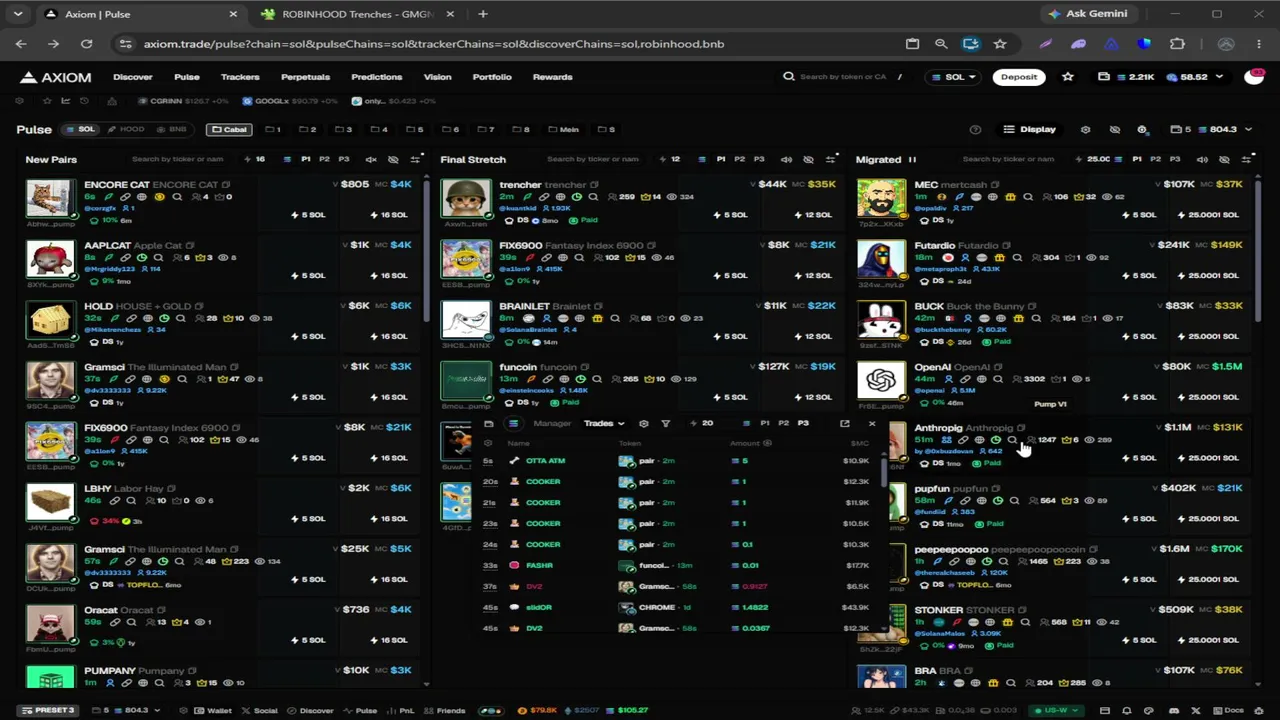Open Pulse help question mark icon

point(975,129)
